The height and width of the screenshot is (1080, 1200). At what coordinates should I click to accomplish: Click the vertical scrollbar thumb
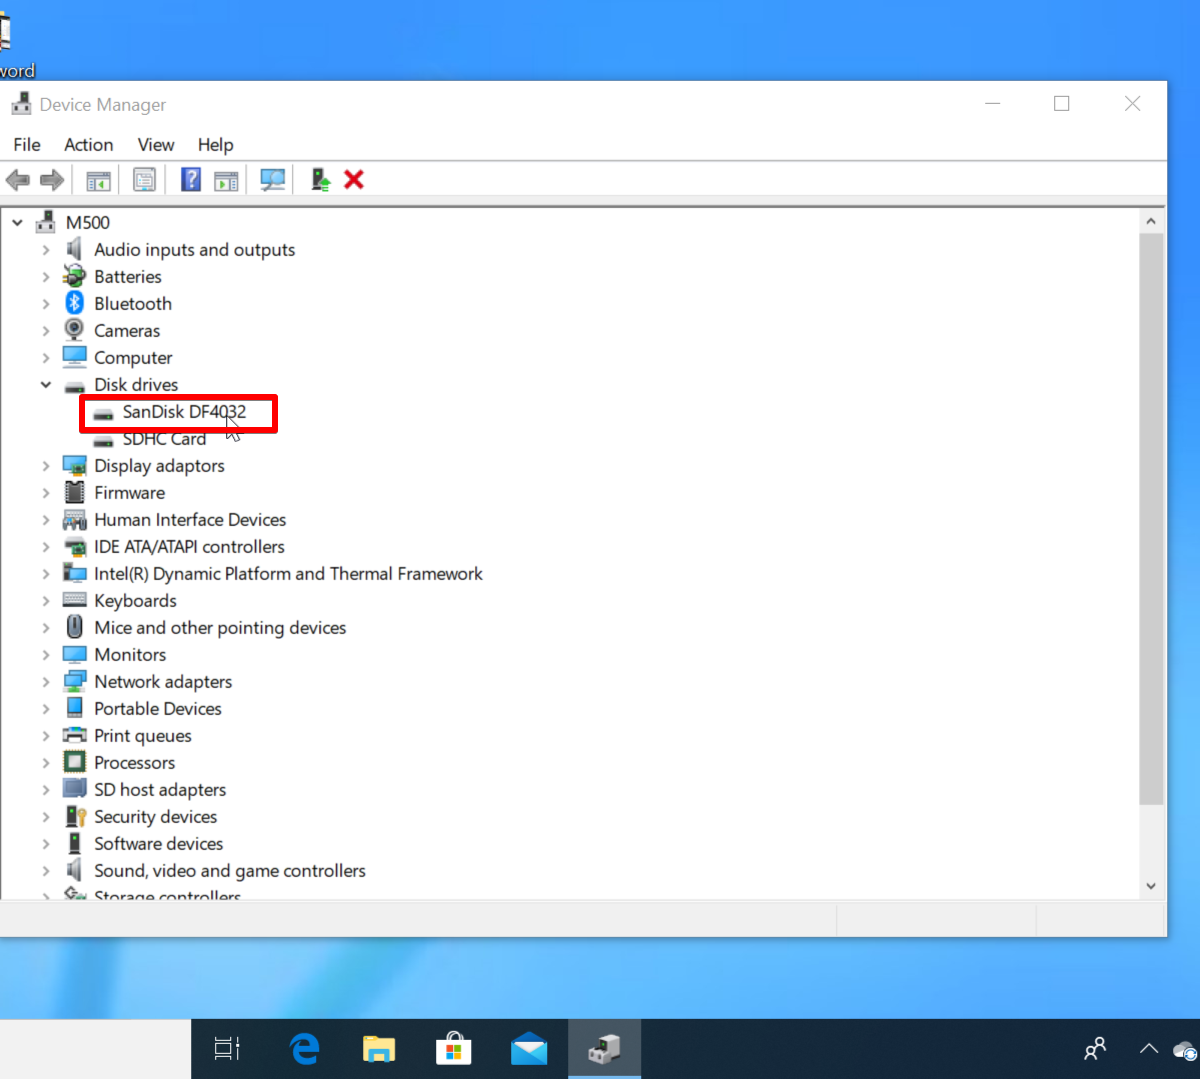tap(1151, 519)
